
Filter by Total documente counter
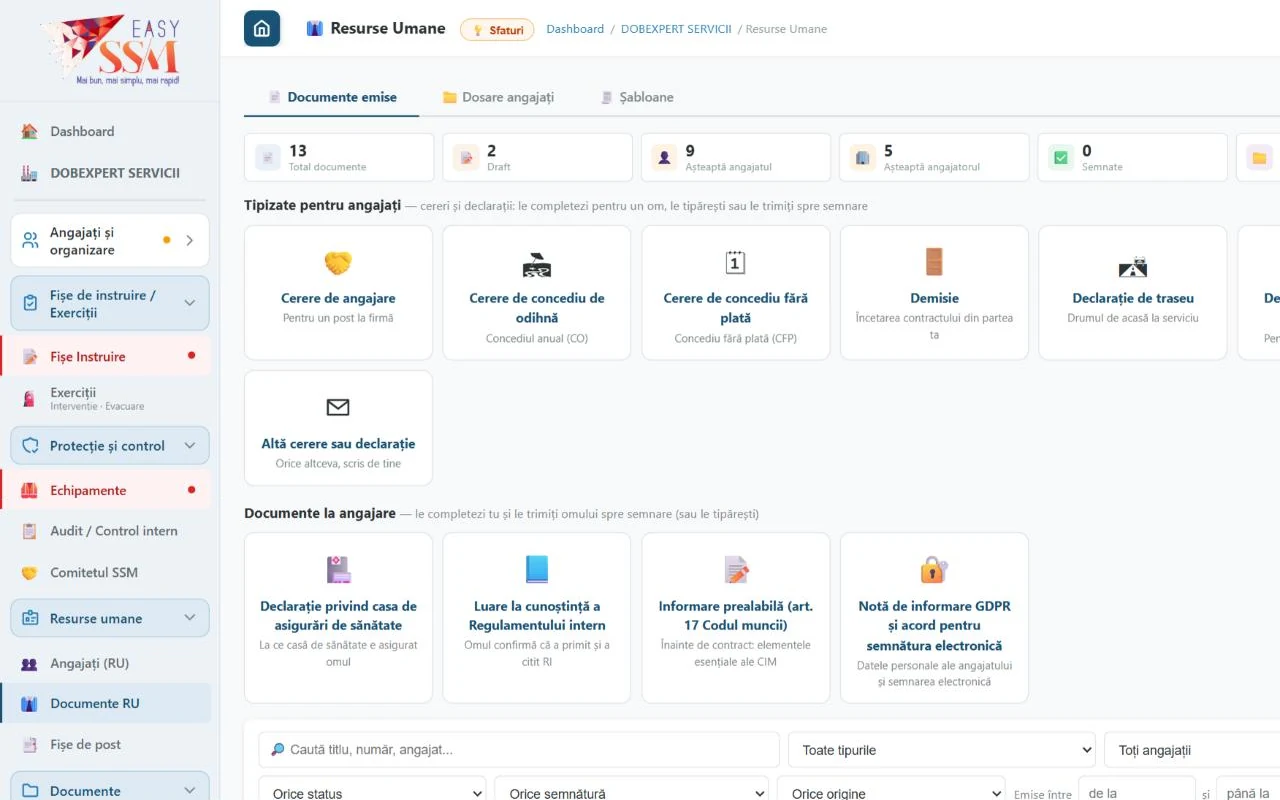(x=339, y=158)
